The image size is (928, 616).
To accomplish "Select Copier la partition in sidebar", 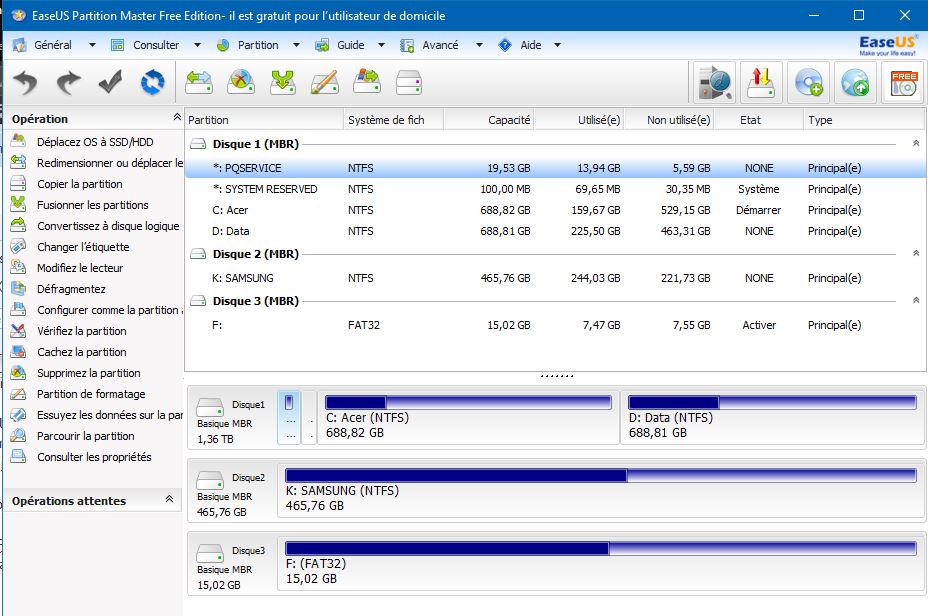I will coord(79,184).
